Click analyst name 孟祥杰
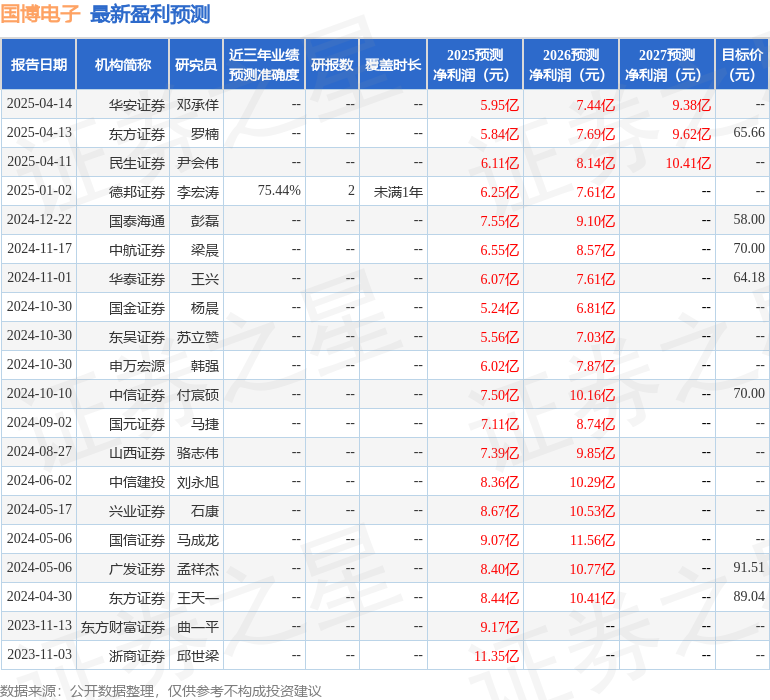Screen dimensions: 770x700 coord(198,569)
